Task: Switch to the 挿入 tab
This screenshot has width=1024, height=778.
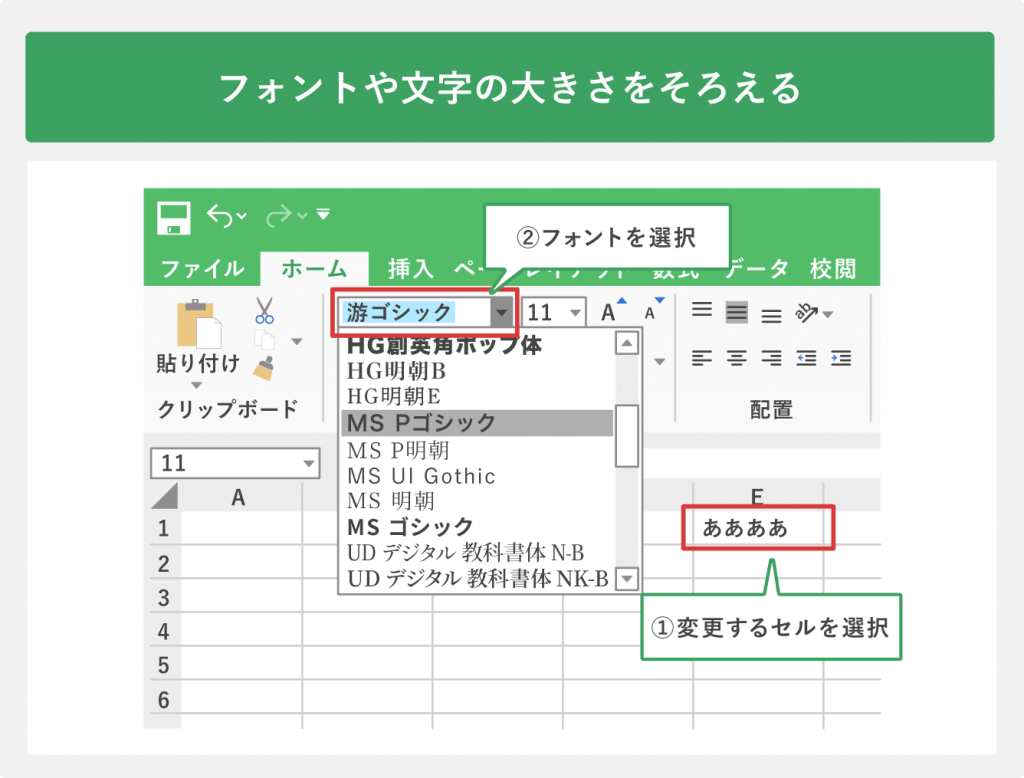Action: 411,268
